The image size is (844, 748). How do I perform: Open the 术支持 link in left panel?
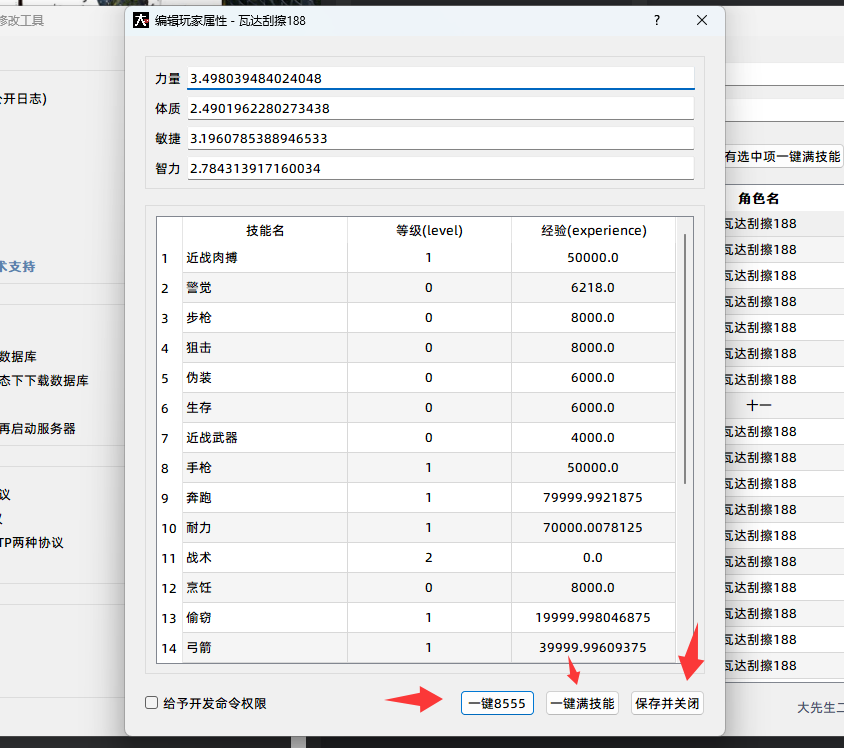click(x=17, y=266)
